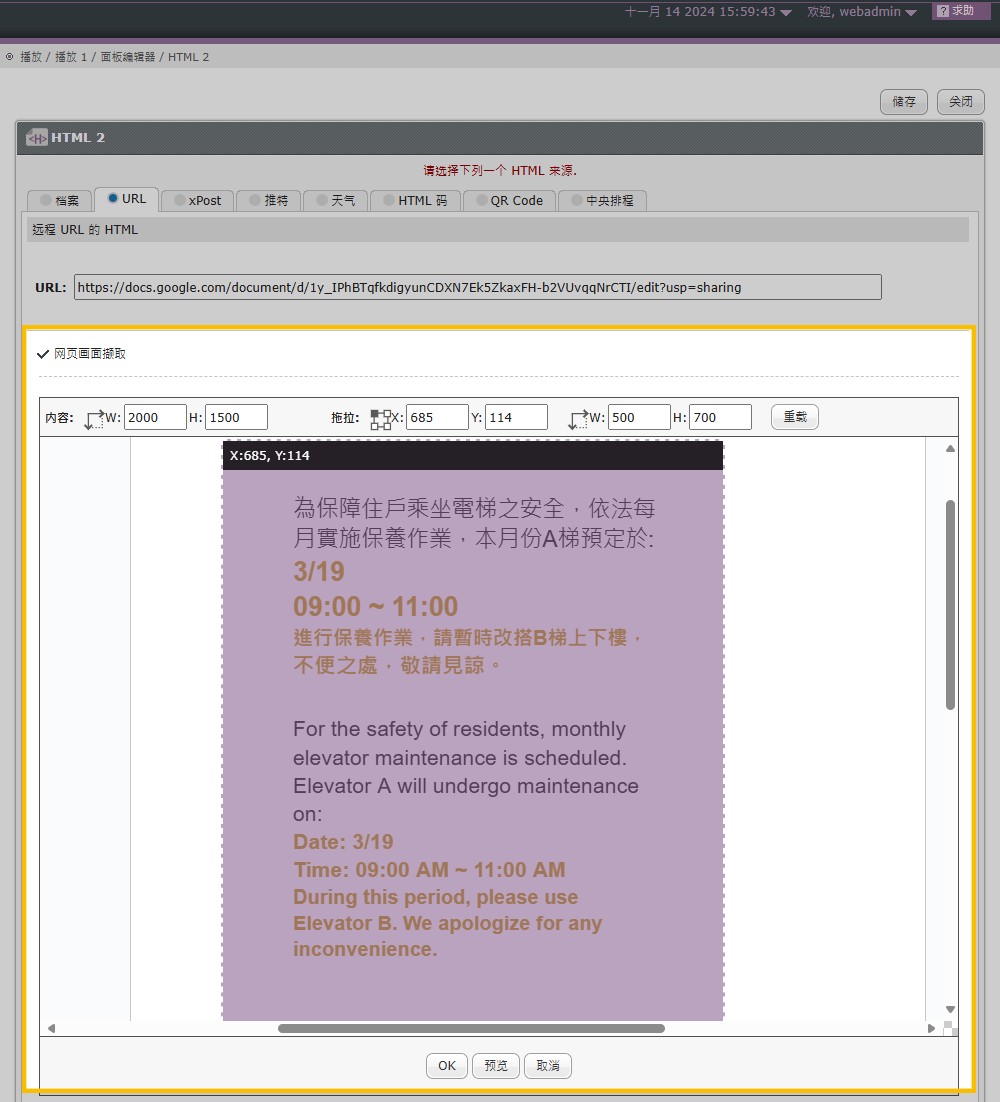Viewport: 1000px width, 1102px height.
Task: Click the preview resize grip corner icon
Action: pos(950,1028)
